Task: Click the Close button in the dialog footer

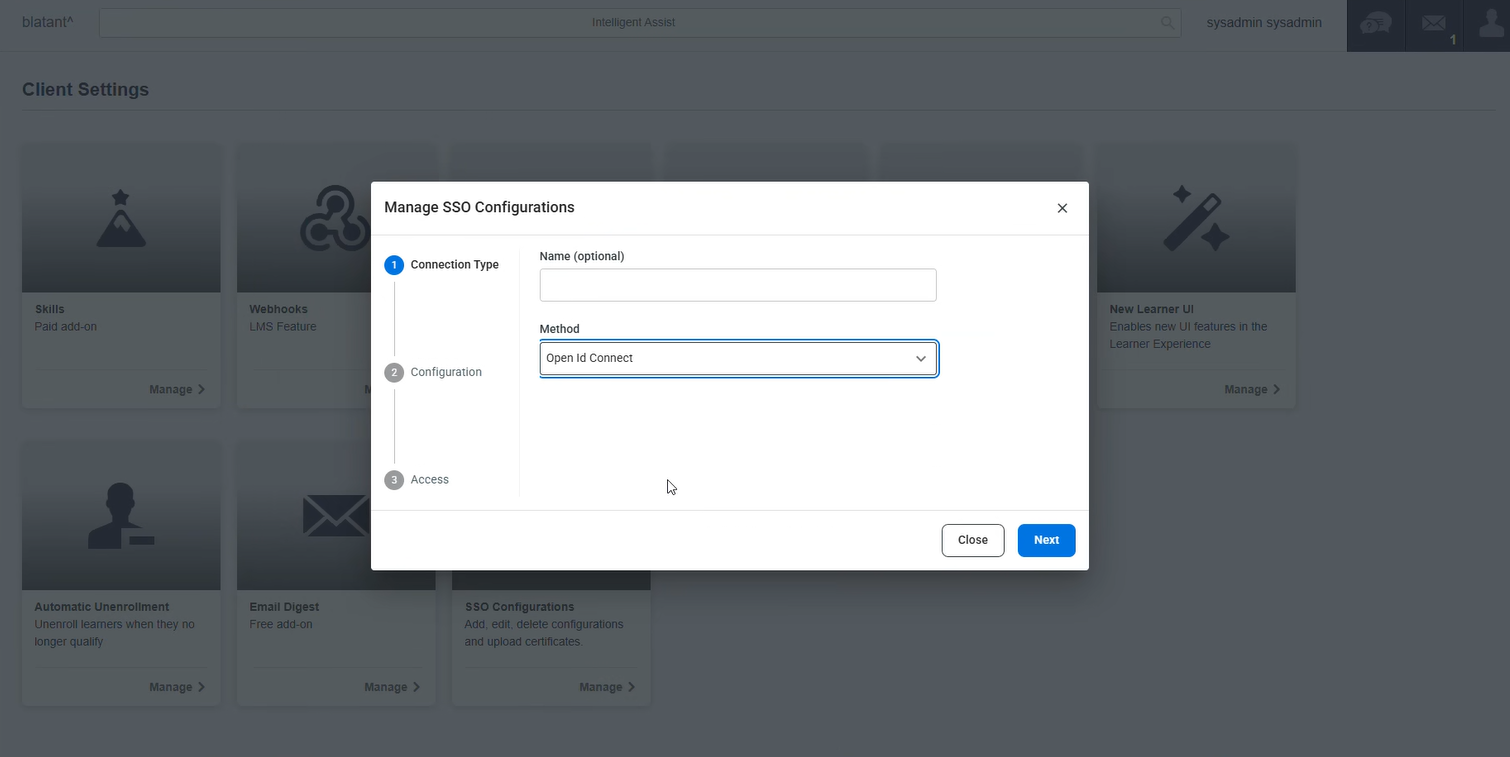Action: click(973, 540)
